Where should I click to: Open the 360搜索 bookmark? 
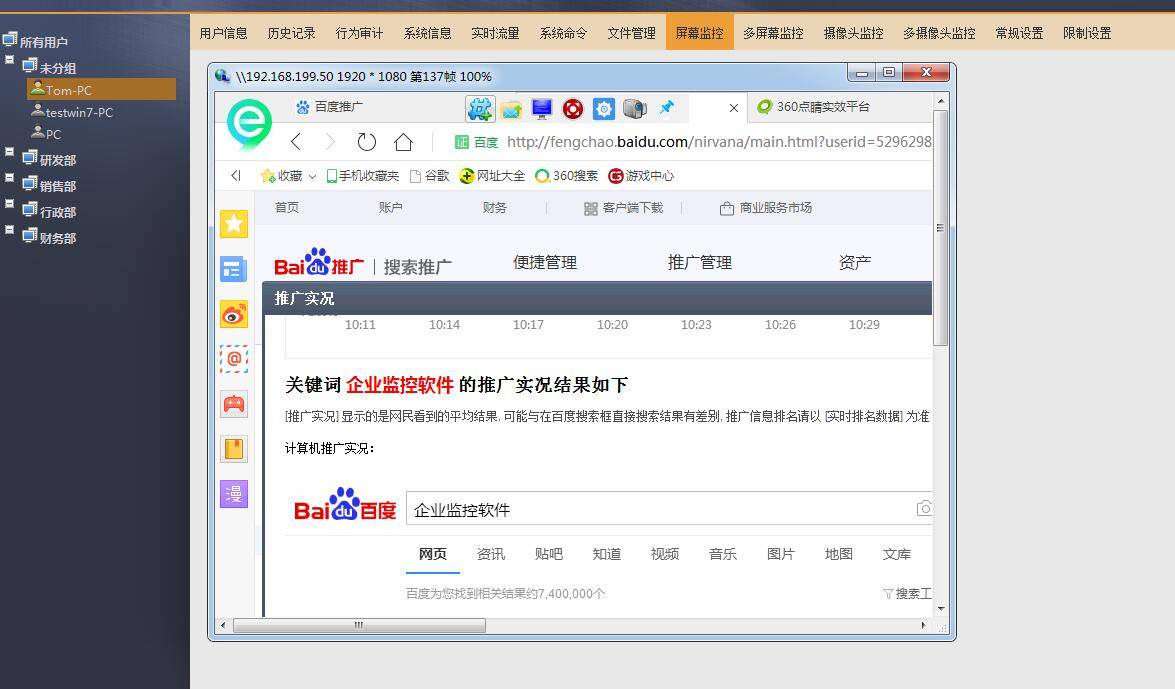tap(567, 175)
